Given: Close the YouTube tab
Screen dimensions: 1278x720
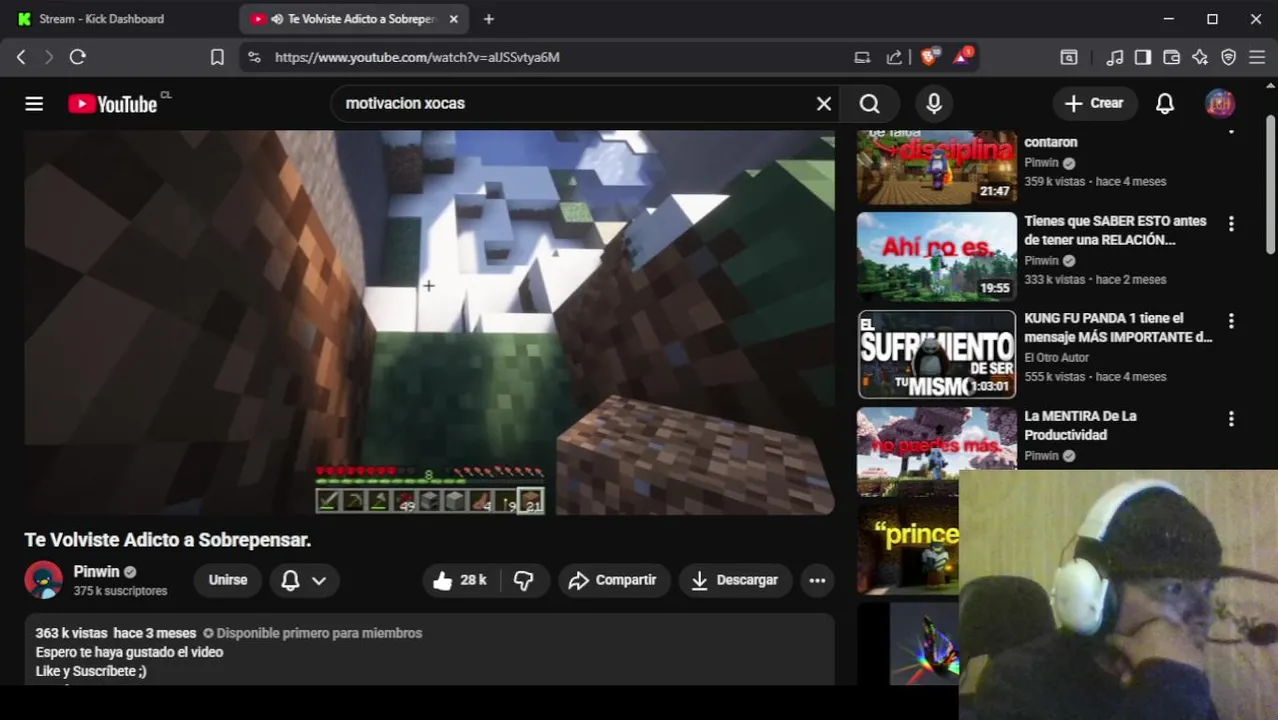Looking at the screenshot, I should pyautogui.click(x=453, y=19).
